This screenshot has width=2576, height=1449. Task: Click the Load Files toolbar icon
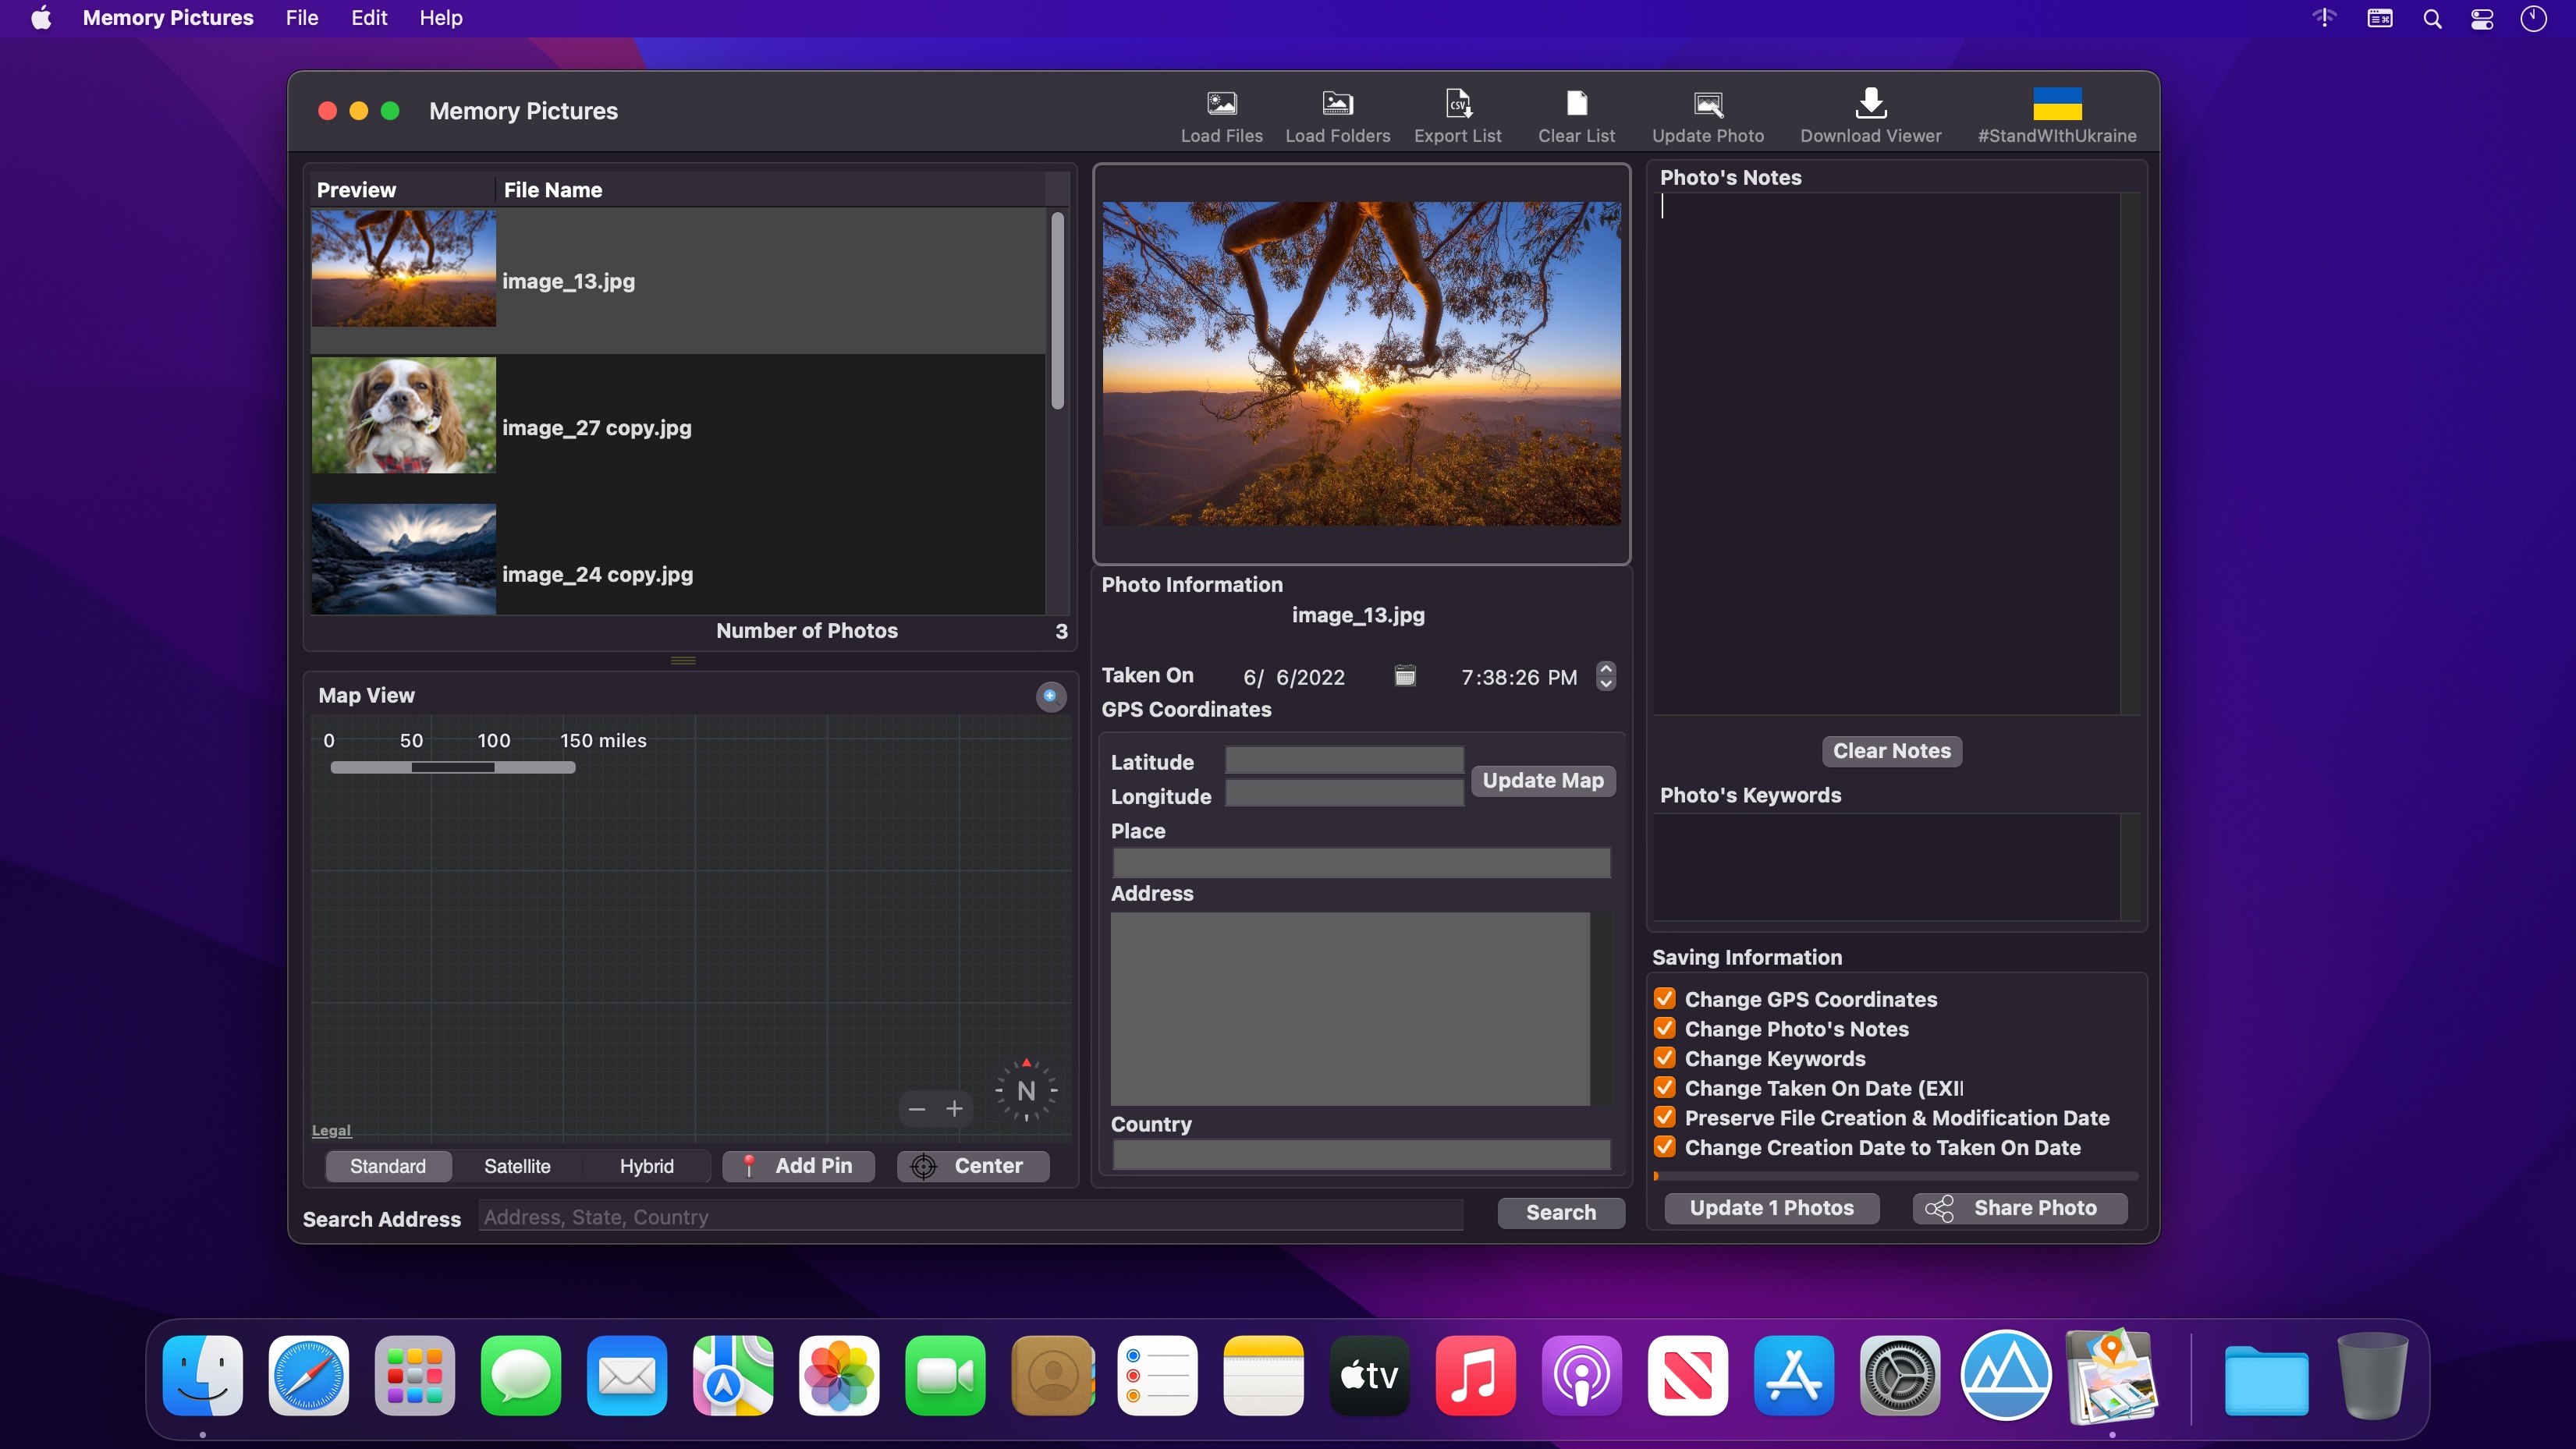coord(1221,103)
